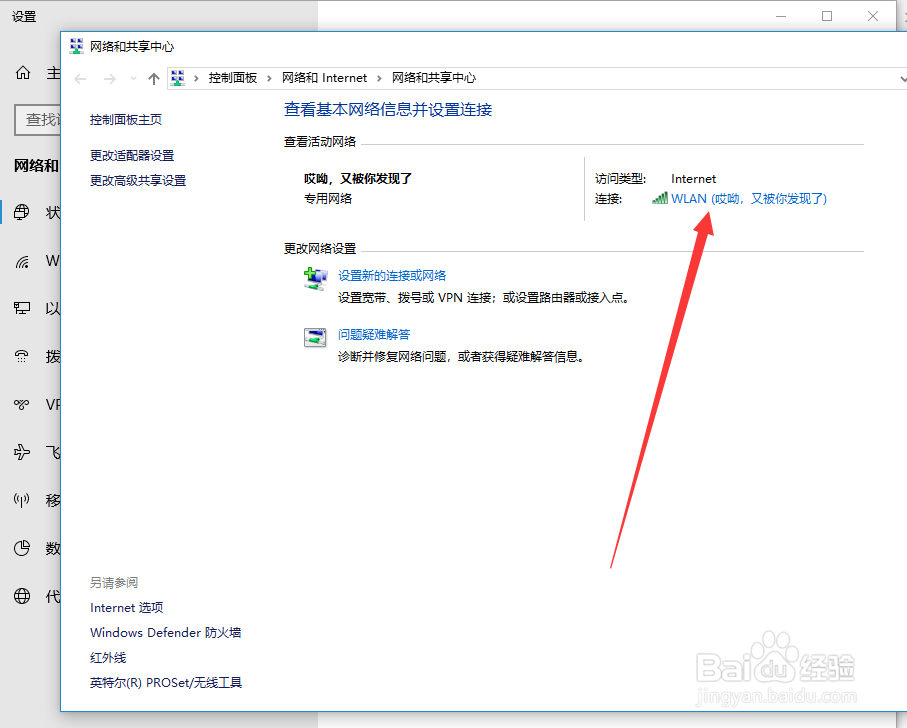This screenshot has height=728, width=907.
Task: Click the 代理 globe icon at sidebar bottom
Action: coord(21,596)
